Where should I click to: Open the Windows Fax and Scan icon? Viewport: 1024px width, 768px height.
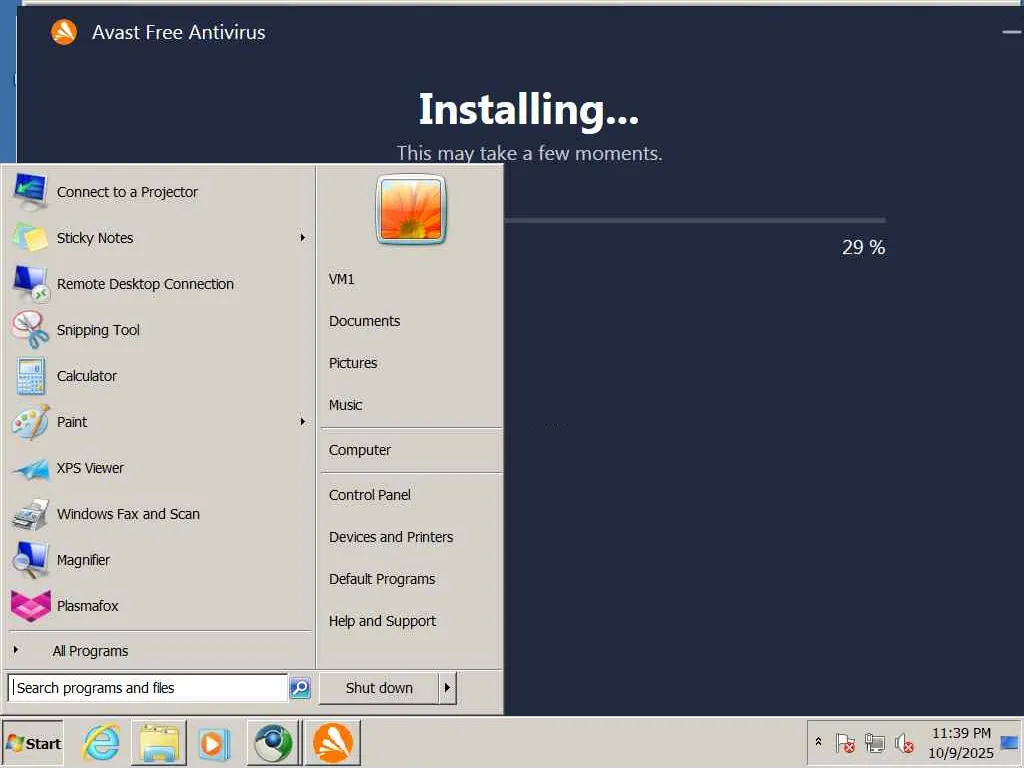(30, 514)
